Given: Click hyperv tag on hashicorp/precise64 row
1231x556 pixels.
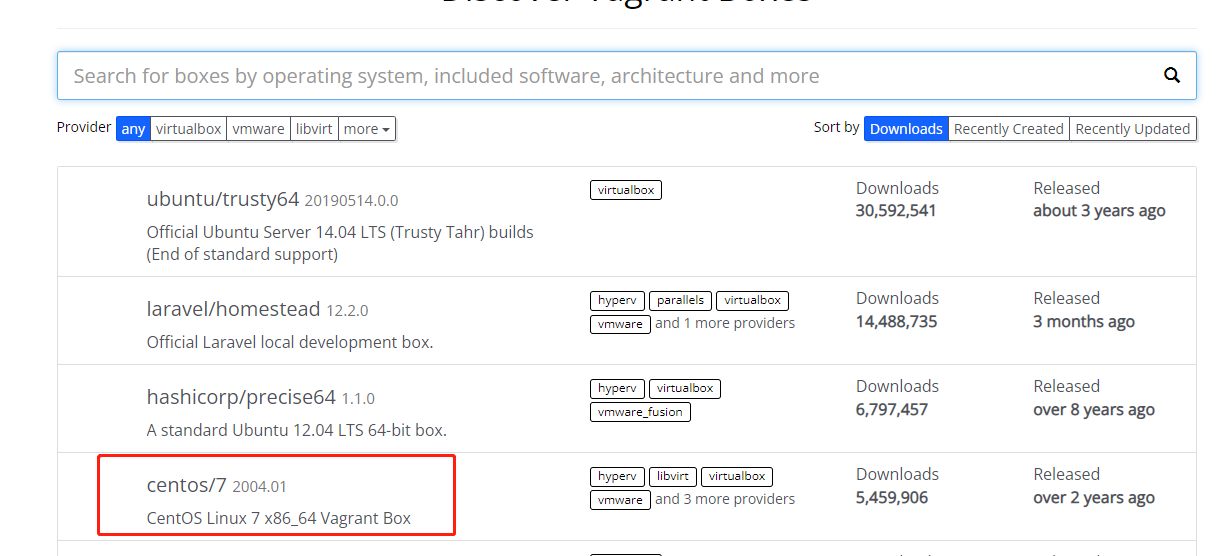Looking at the screenshot, I should coord(617,388).
